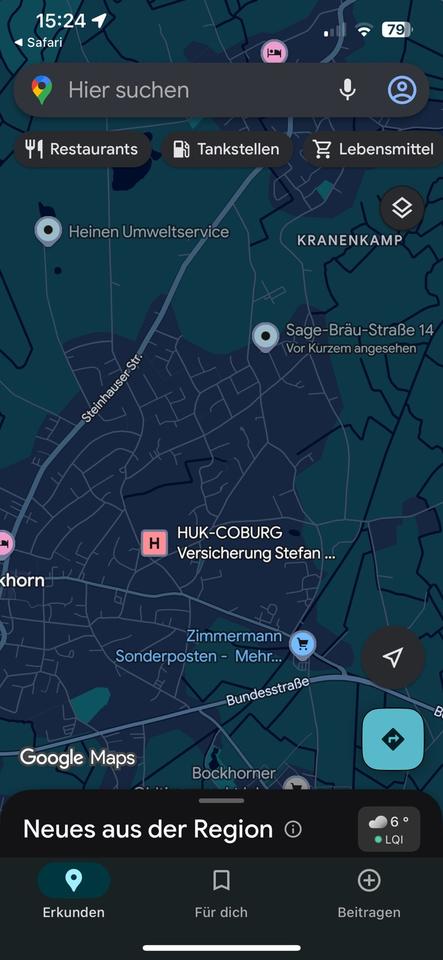Select the Heinen Umweltservice map pin

pyautogui.click(x=48, y=231)
